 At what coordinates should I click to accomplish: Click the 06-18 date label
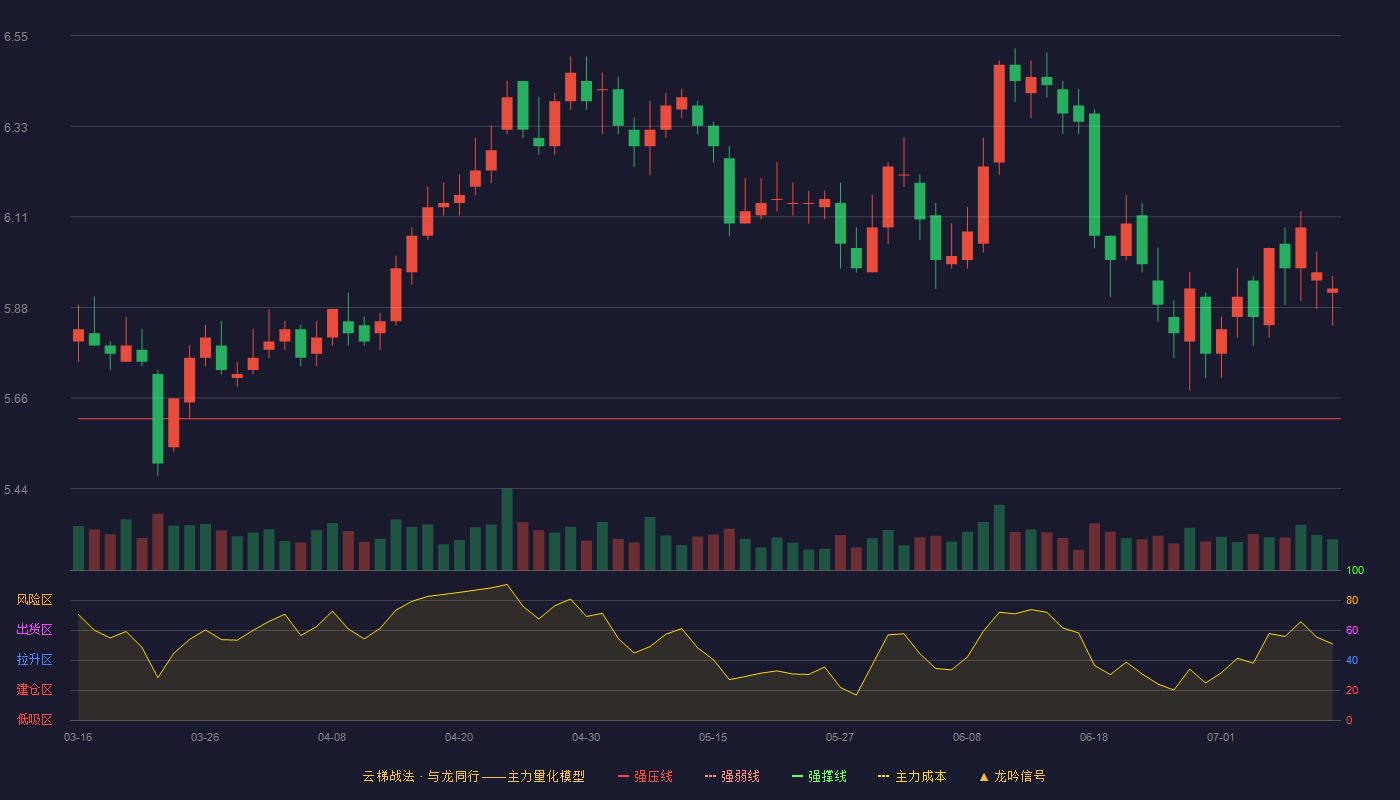point(1094,737)
